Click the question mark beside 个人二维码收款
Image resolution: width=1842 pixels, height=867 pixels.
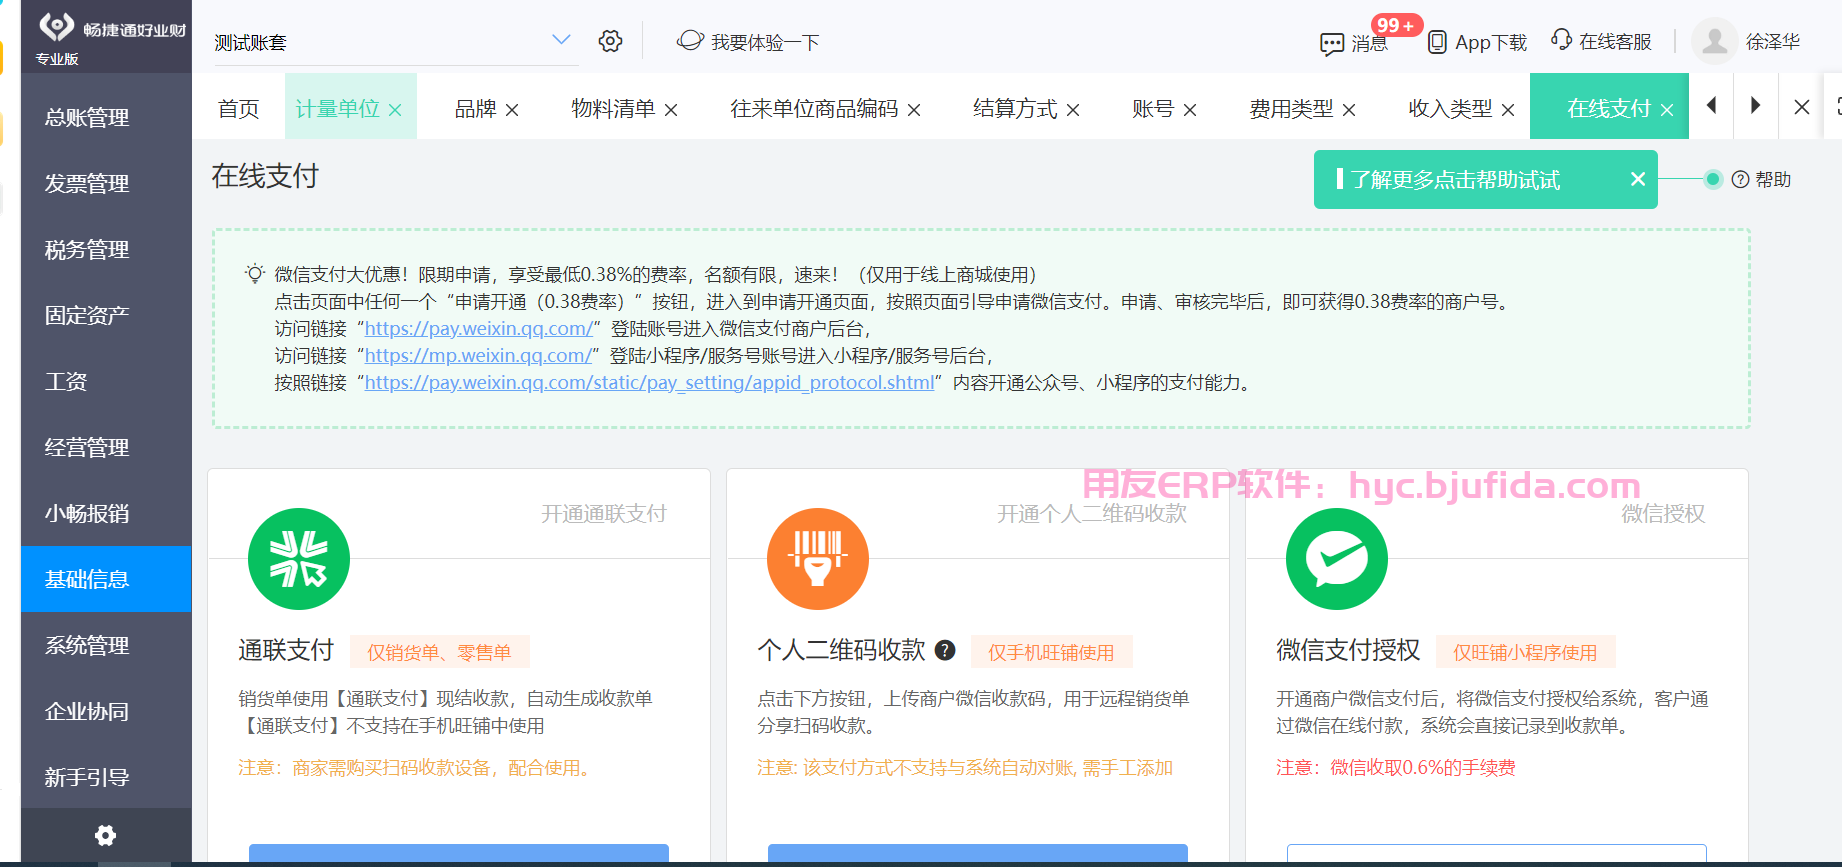tap(945, 651)
